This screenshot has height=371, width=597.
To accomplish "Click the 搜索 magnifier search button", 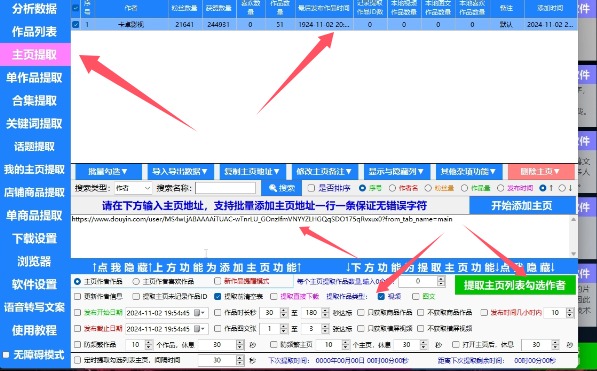I will coord(282,188).
